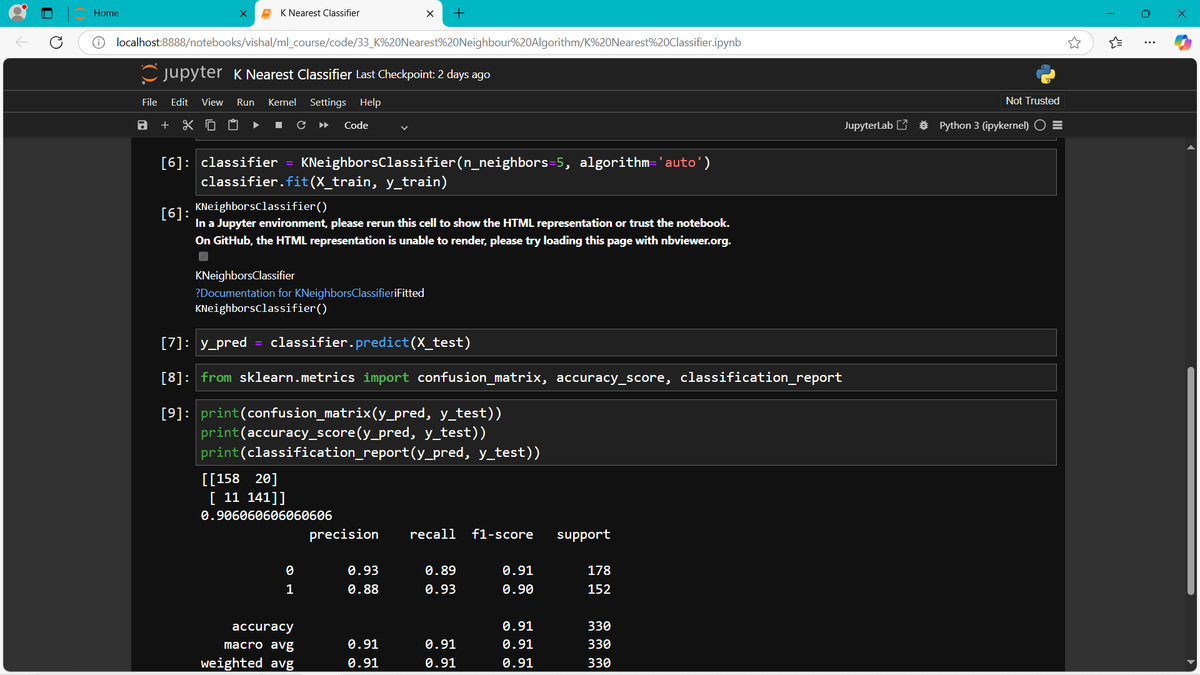Rename the notebook title K Nearest Classifier
This screenshot has height=675, width=1200.
point(292,74)
